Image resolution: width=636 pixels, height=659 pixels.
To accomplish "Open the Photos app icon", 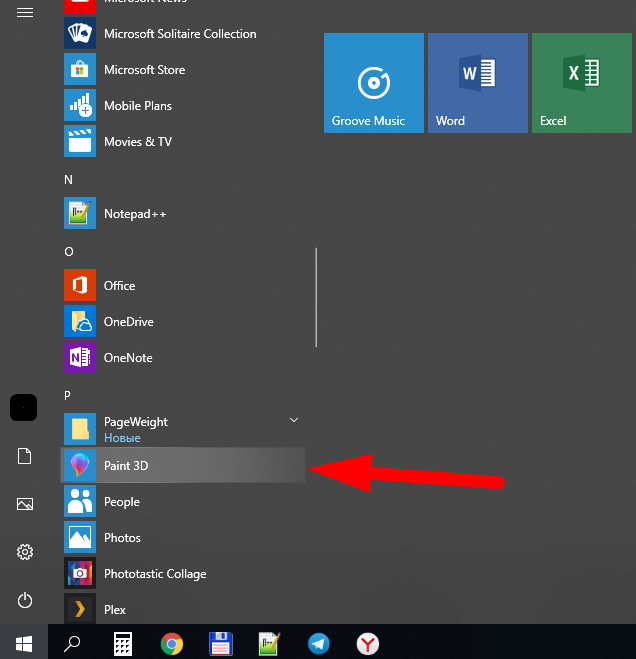I will tap(80, 537).
